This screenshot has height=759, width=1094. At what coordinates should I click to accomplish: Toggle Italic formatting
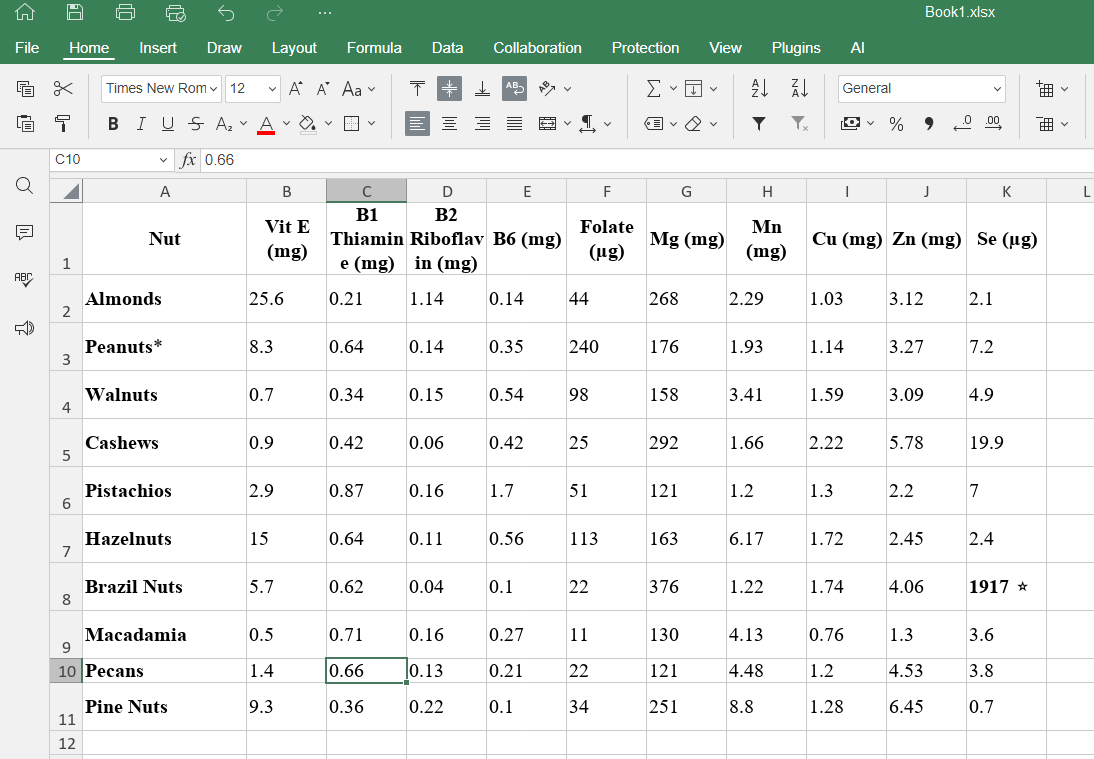(x=140, y=124)
